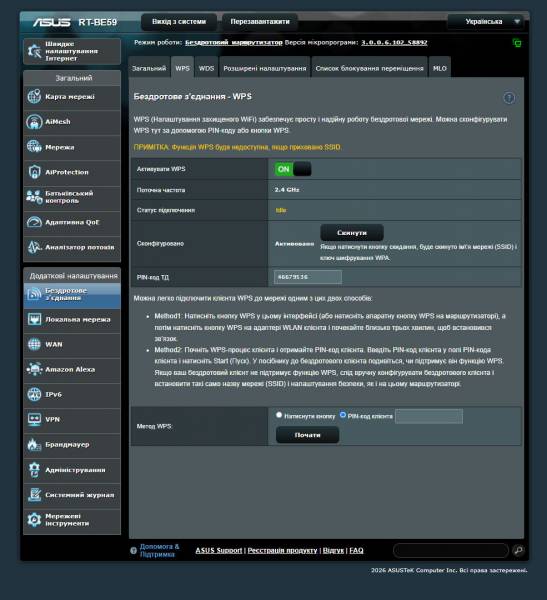The image size is (547, 600).
Task: Open the Відгук feedback link
Action: click(x=333, y=550)
